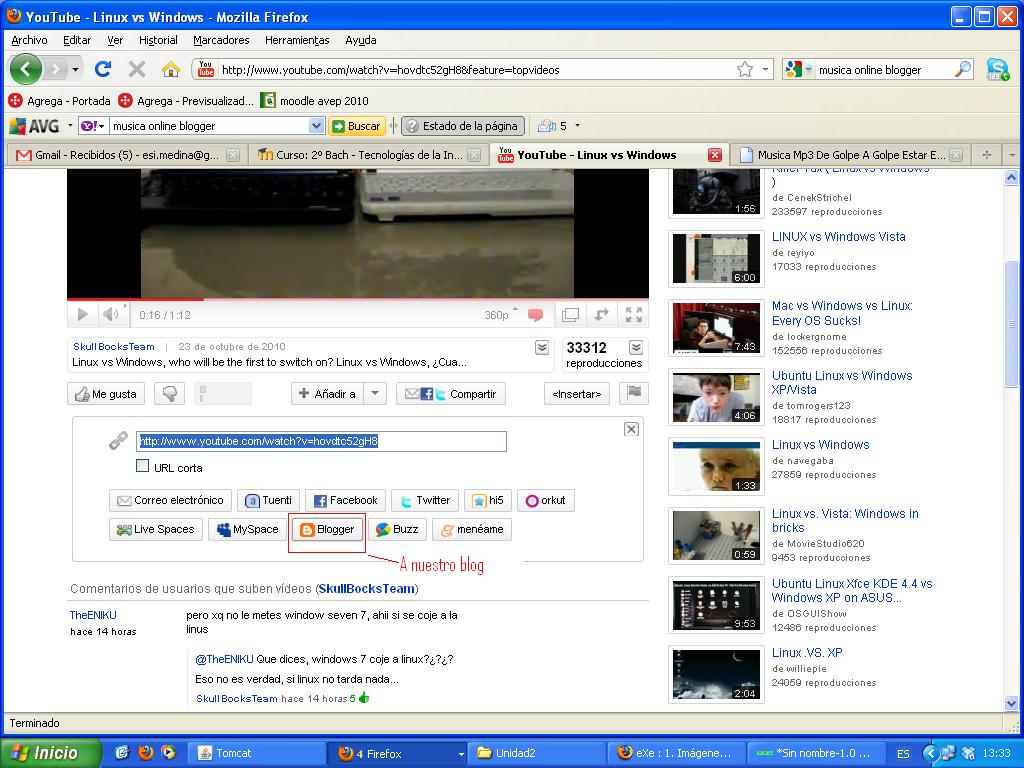This screenshot has width=1024, height=768.
Task: Switch to the Musica Mp3 De Golpe tab
Action: 850,155
